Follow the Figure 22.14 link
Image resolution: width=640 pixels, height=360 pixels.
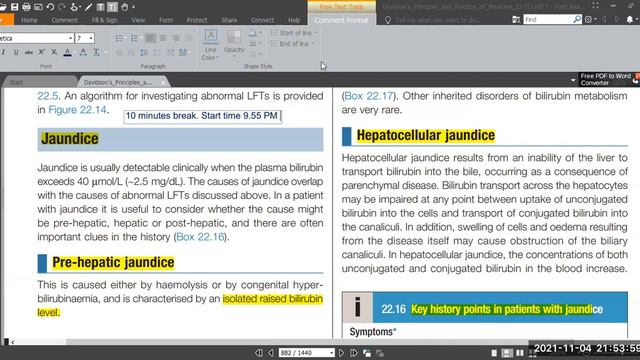coord(77,110)
